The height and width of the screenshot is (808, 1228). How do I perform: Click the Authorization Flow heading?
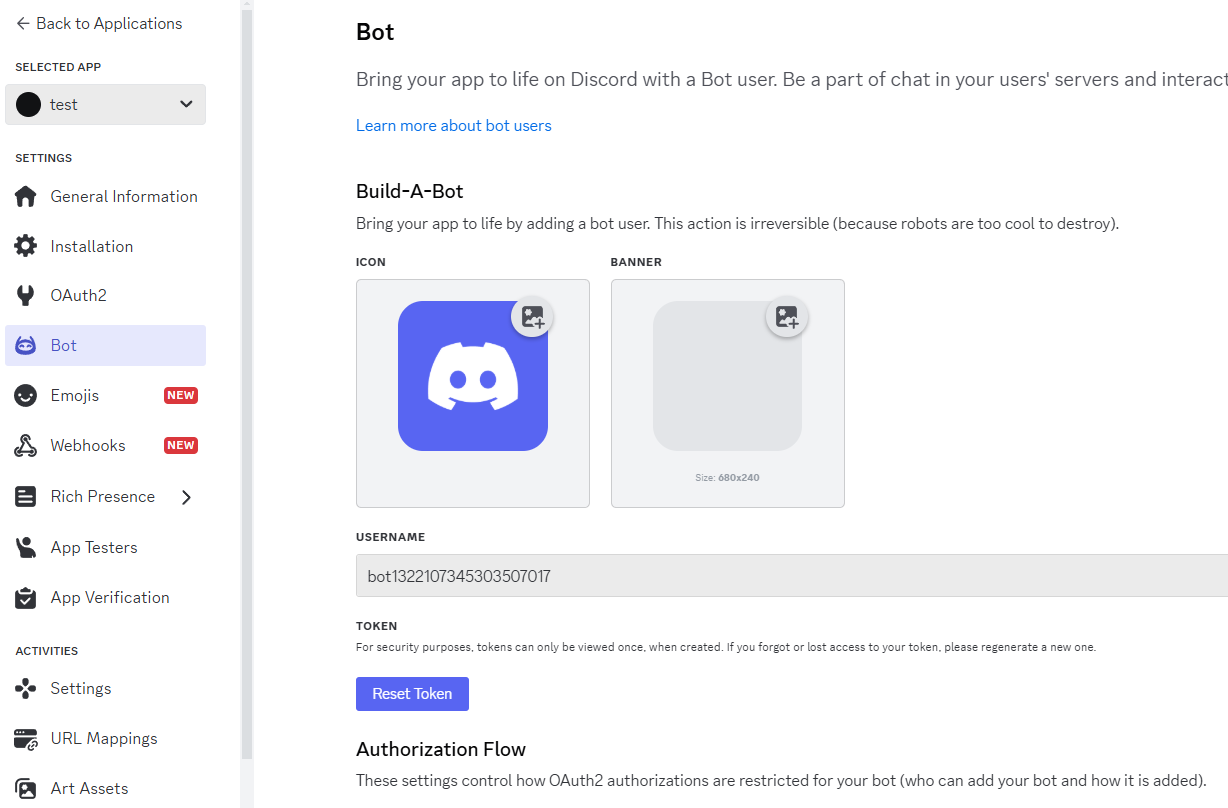[441, 749]
